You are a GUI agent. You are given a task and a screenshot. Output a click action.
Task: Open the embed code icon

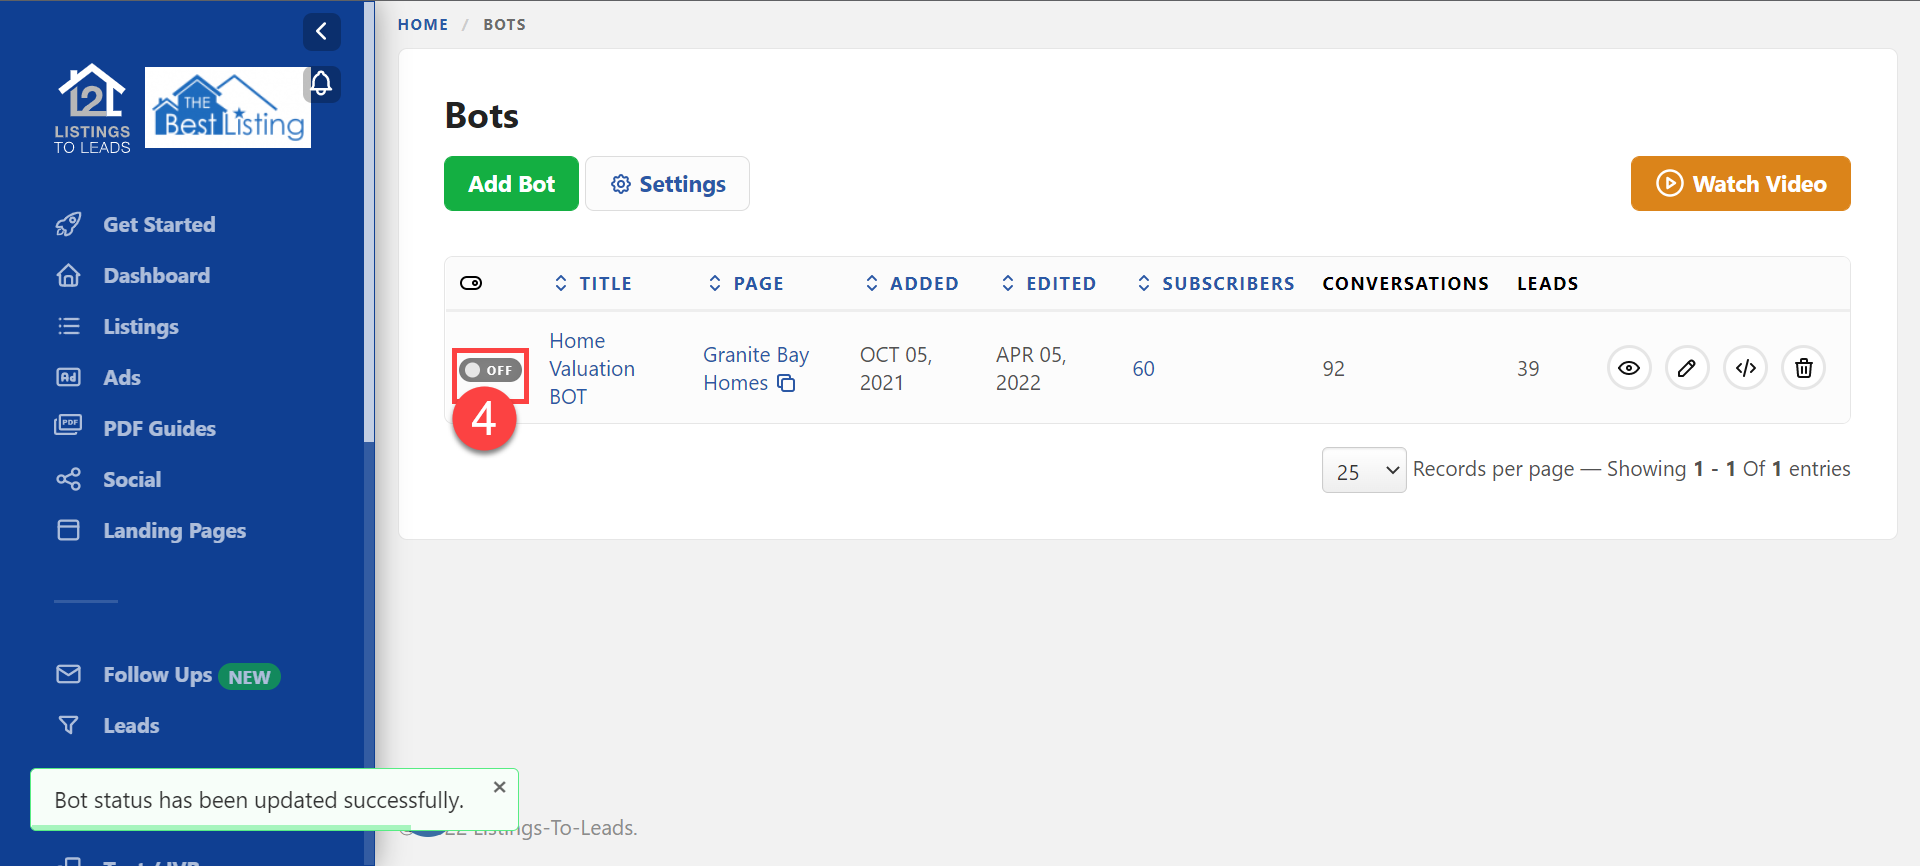click(1745, 368)
